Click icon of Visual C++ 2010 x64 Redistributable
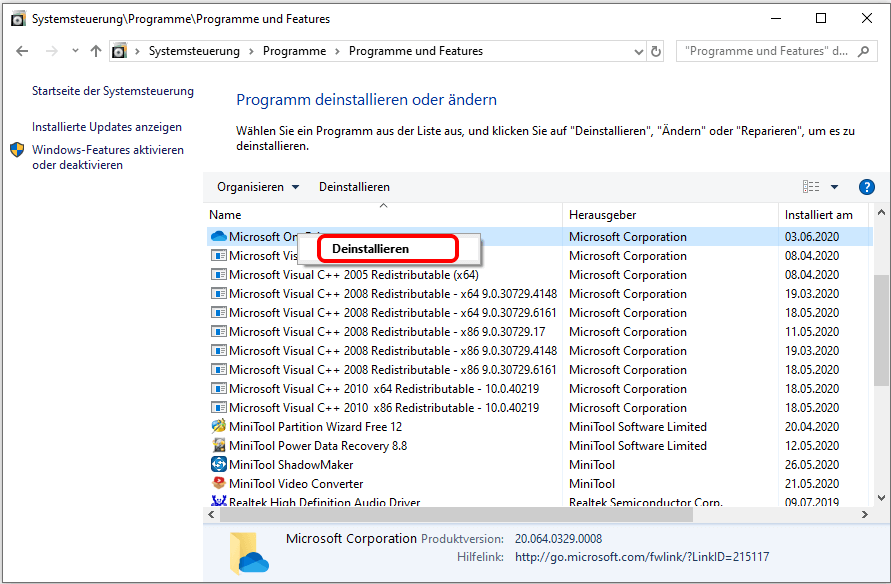This screenshot has height=584, width=891. (218, 389)
